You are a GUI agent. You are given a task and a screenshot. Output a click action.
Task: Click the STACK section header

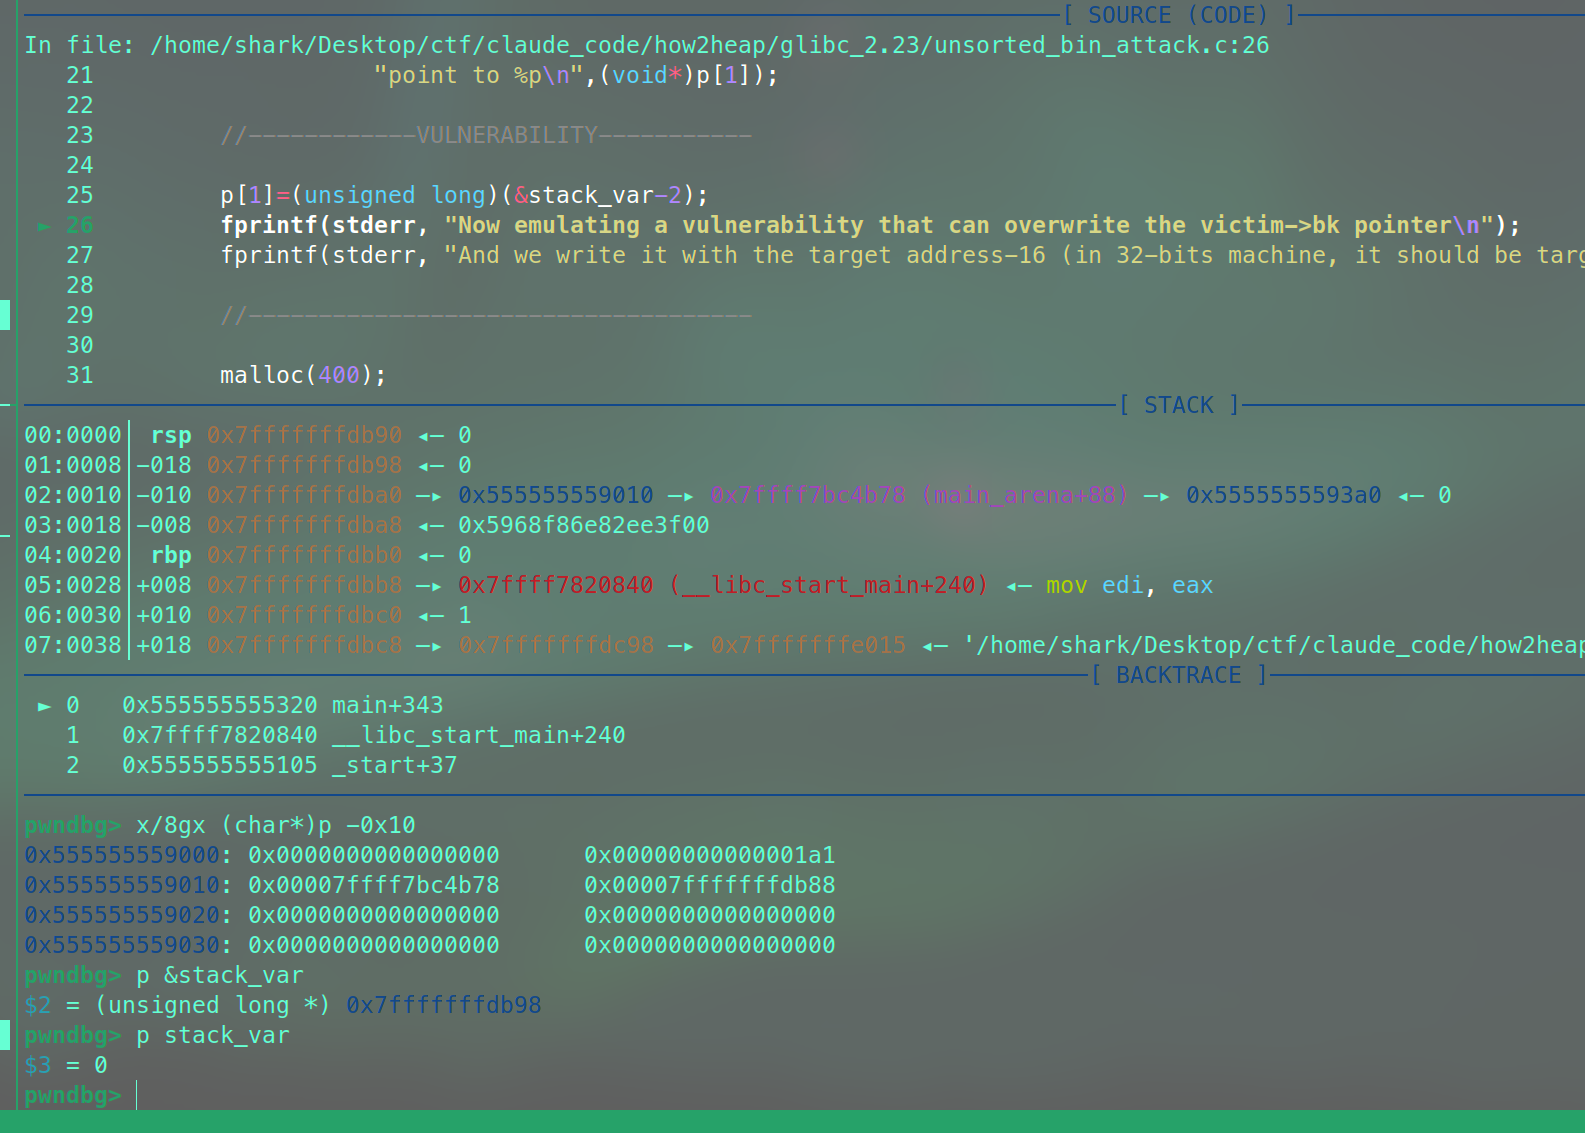click(1178, 405)
